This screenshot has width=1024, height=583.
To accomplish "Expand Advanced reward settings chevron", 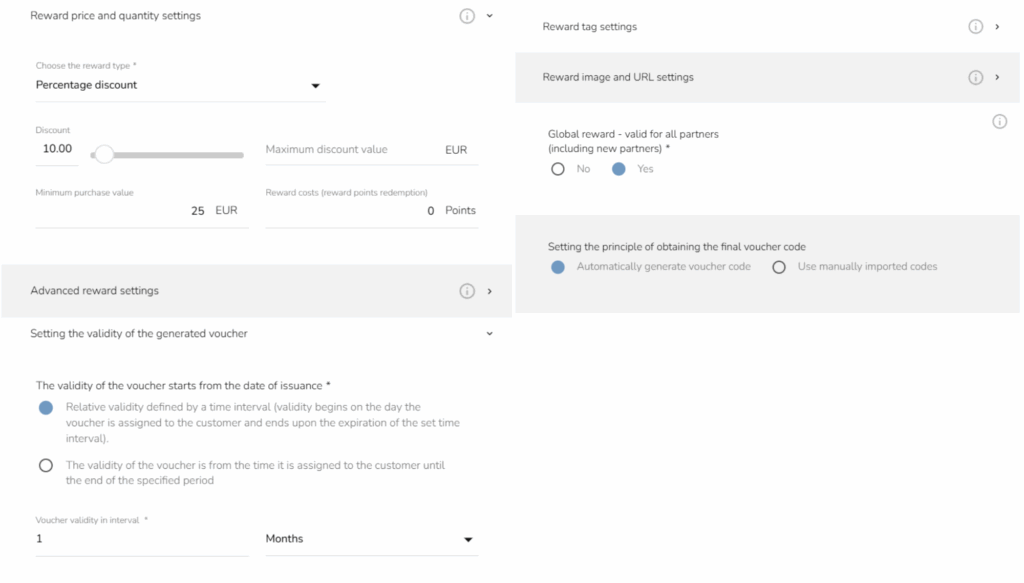I will tap(489, 291).
